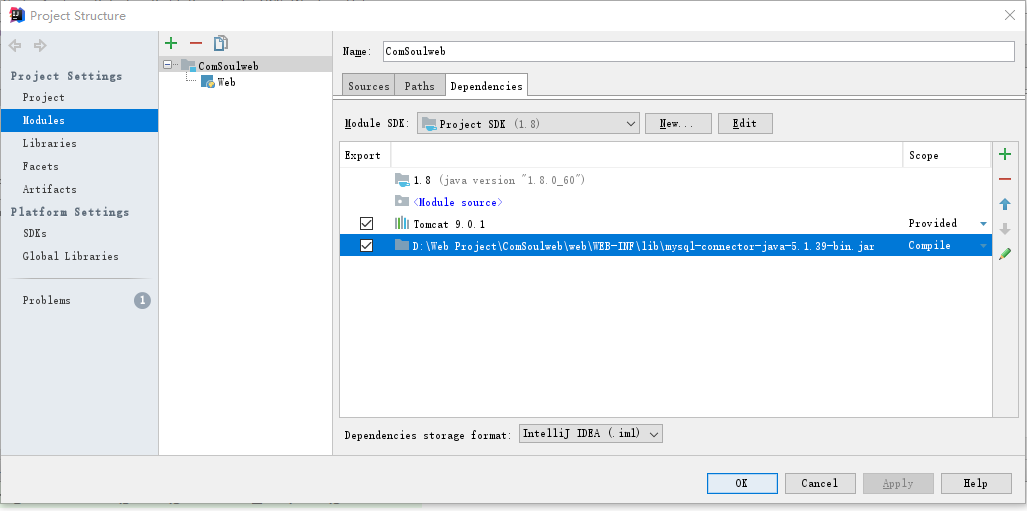Viewport: 1027px width, 511px height.
Task: Move the dependency up with the blue arrow
Action: 1005,204
